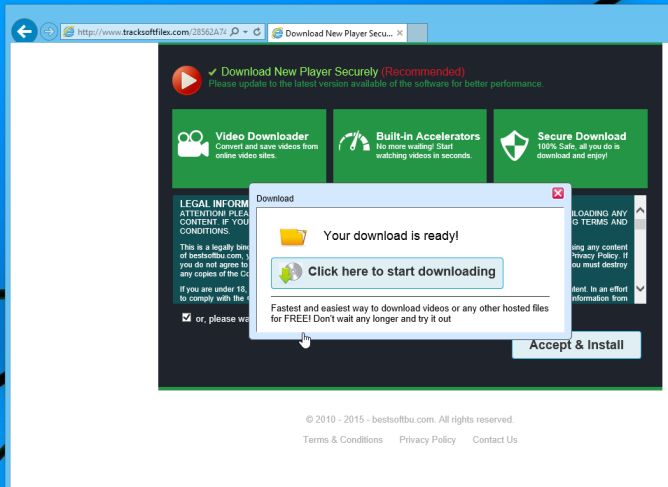Click the Internet Explorer icon on tab
Image resolution: width=668 pixels, height=487 pixels.
point(277,33)
